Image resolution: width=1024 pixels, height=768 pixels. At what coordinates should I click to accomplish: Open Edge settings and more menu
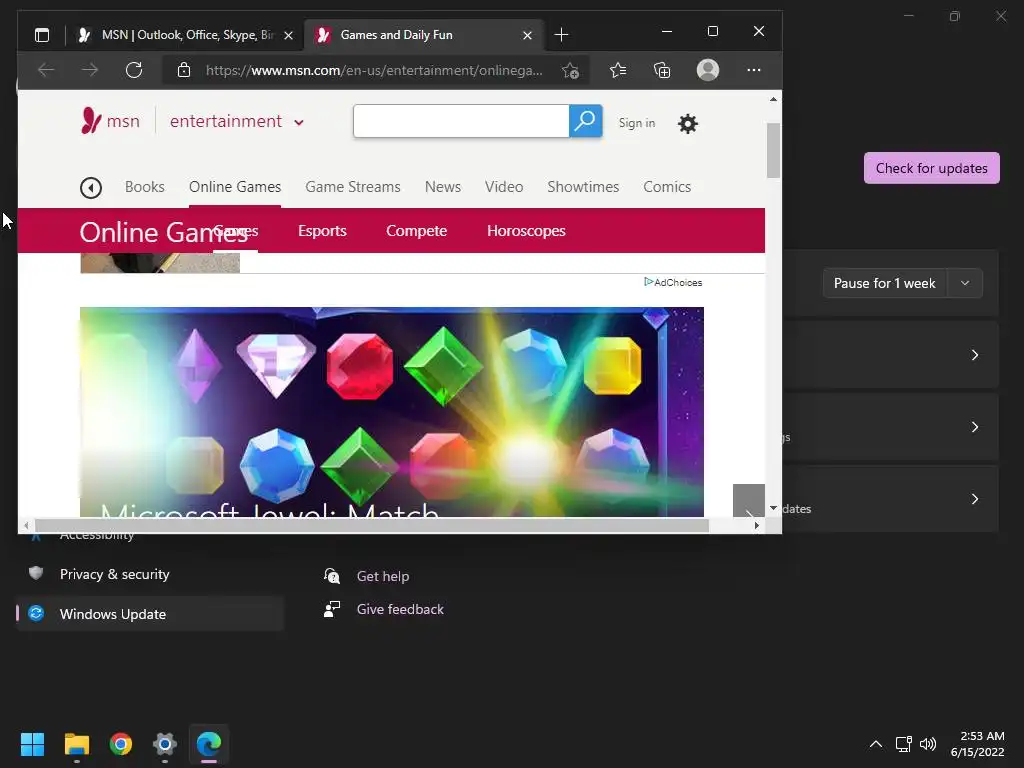coord(754,70)
